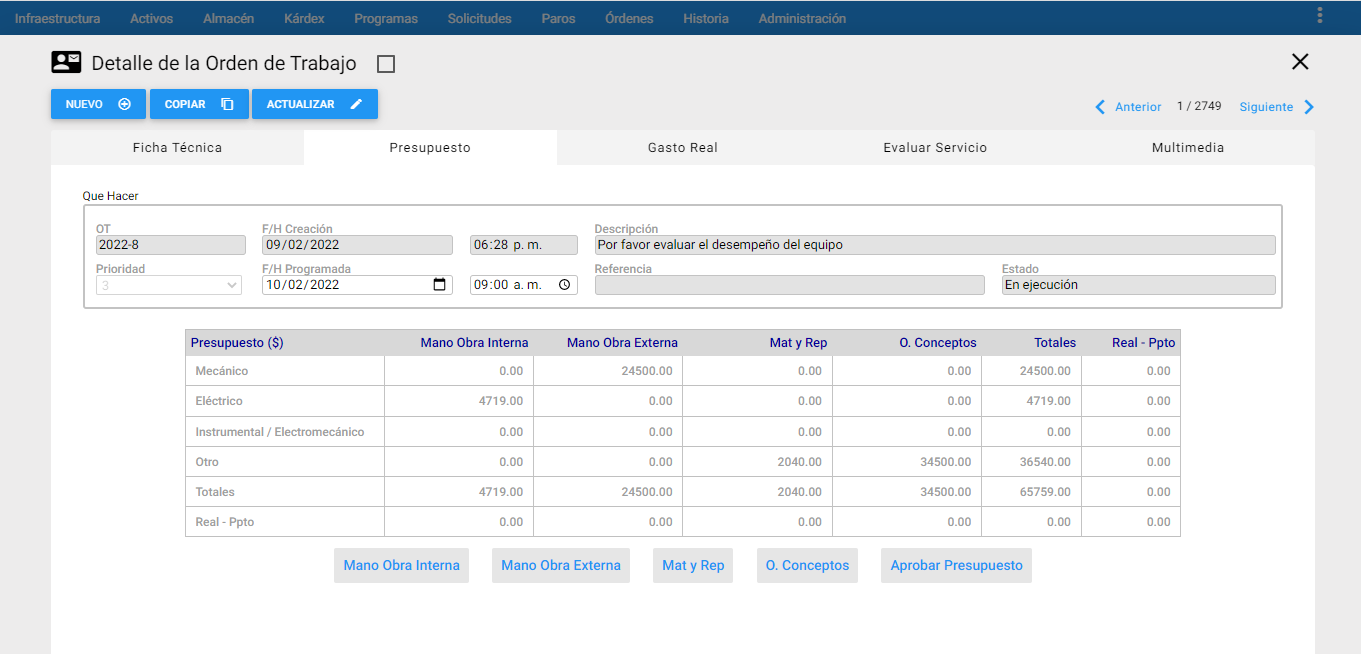
Task: Click the Mano Obra Interna column header
Action: (474, 343)
